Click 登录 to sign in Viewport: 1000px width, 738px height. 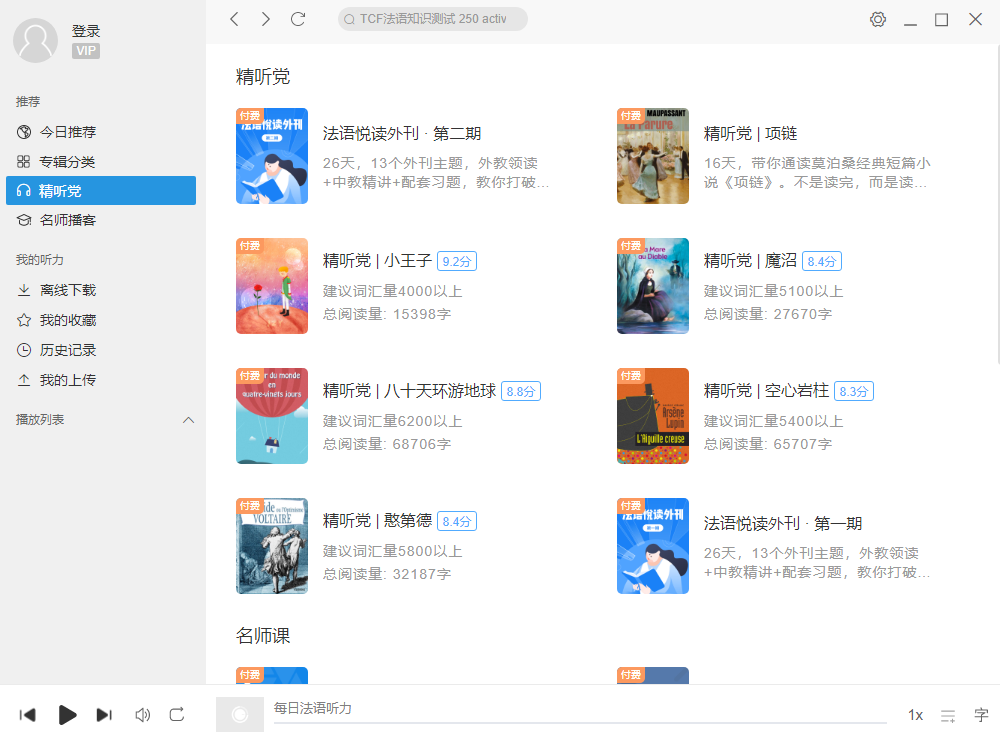(x=86, y=31)
